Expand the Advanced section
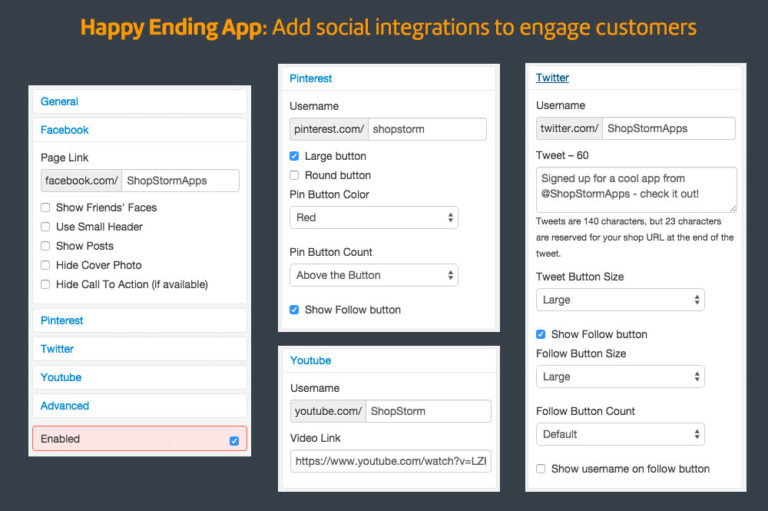The image size is (768, 511). point(64,406)
